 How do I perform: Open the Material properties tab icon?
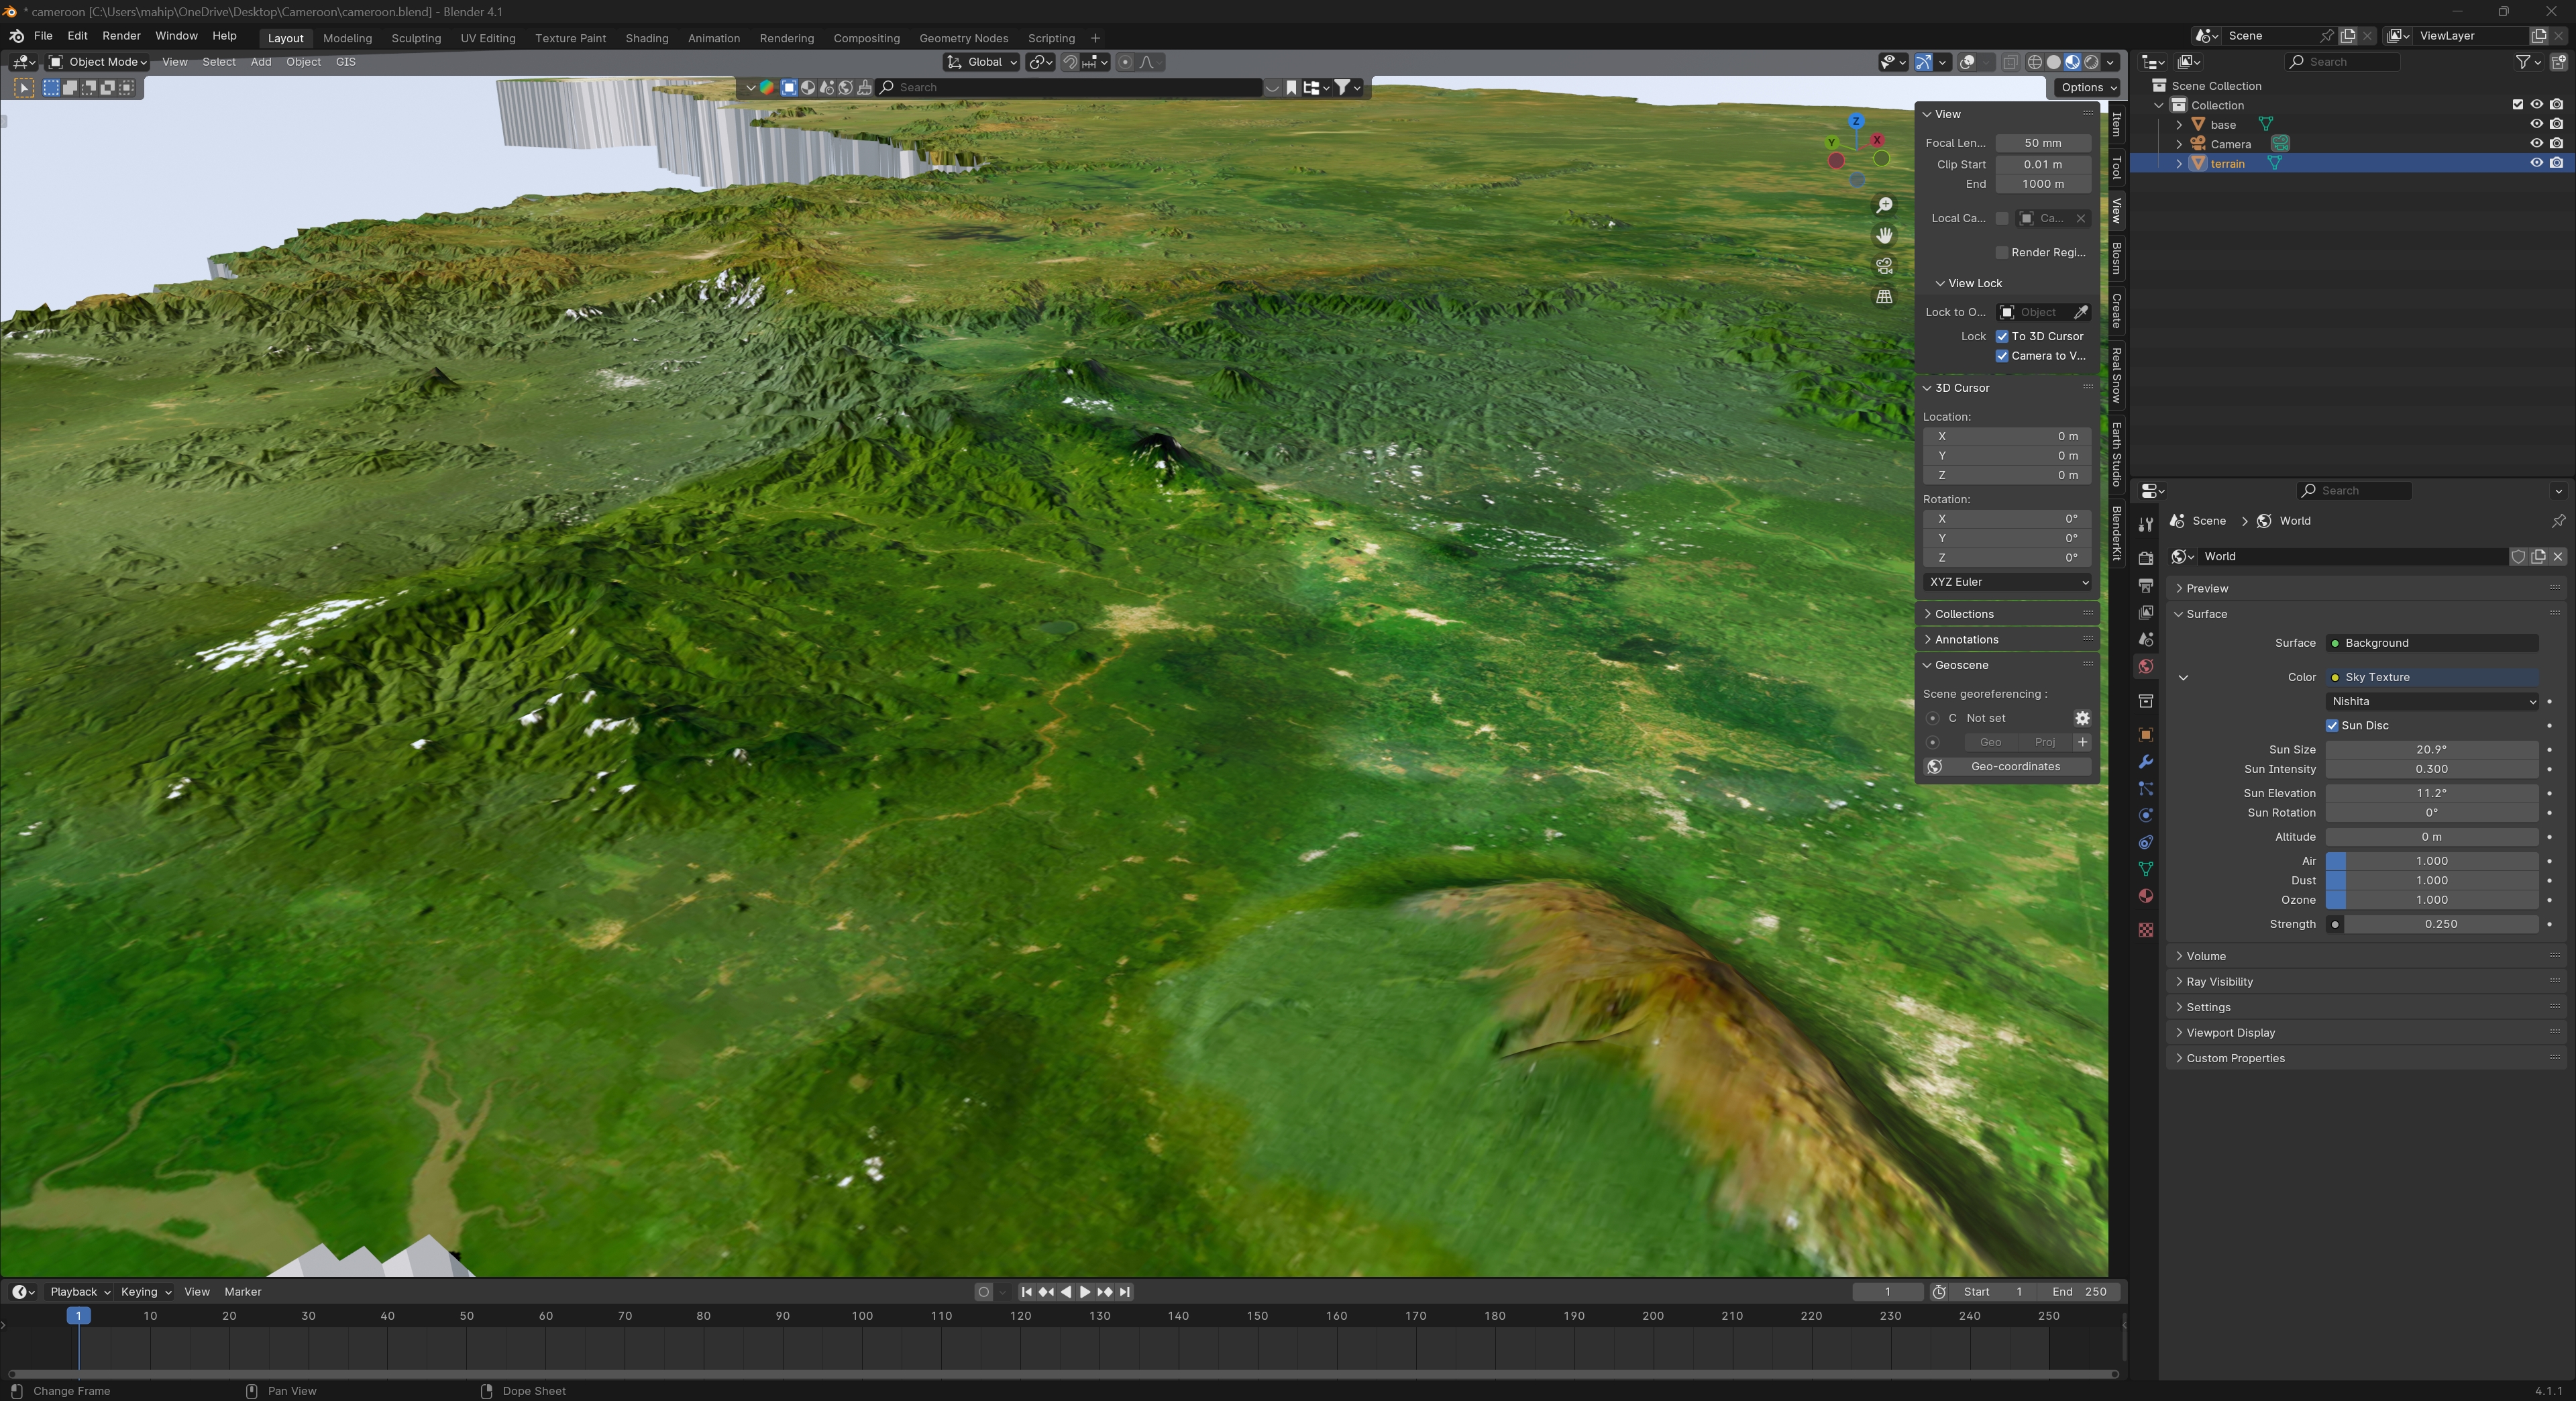(x=2145, y=896)
